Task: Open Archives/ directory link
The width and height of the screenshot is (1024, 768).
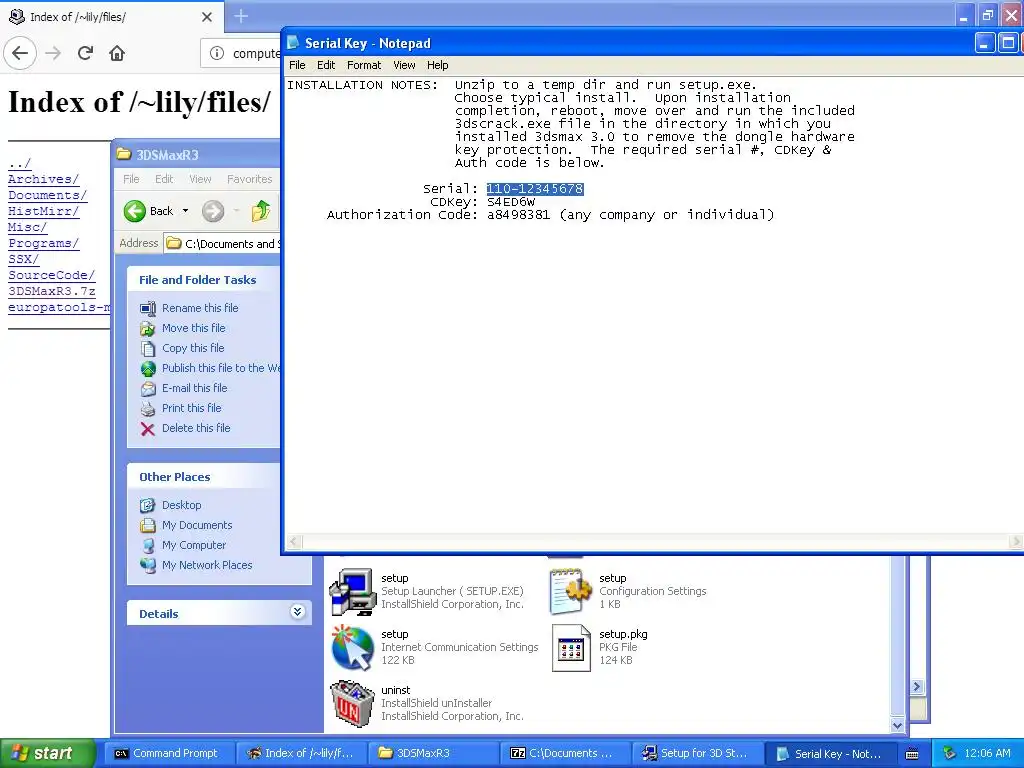Action: point(43,179)
